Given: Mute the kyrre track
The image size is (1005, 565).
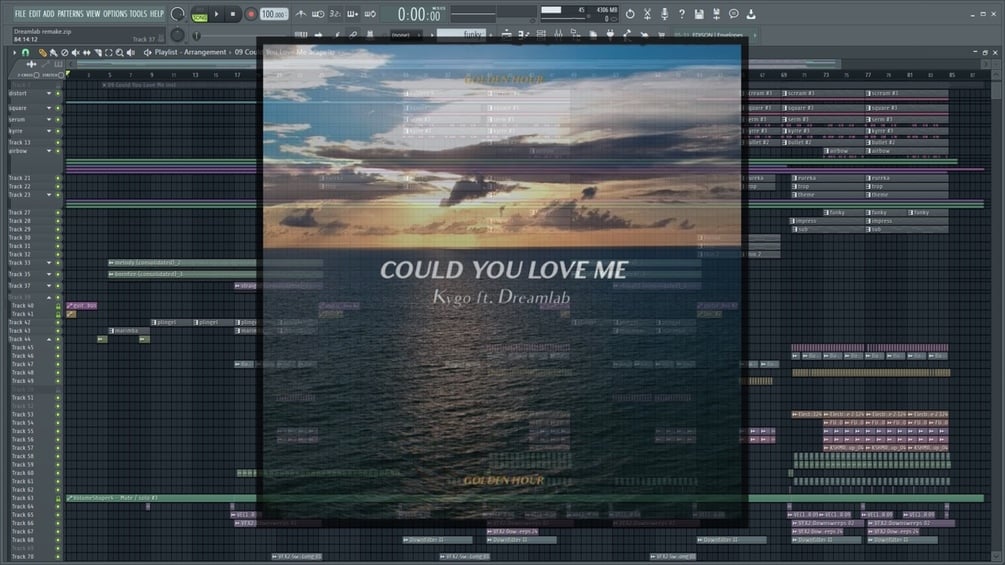Looking at the screenshot, I should tap(58, 131).
